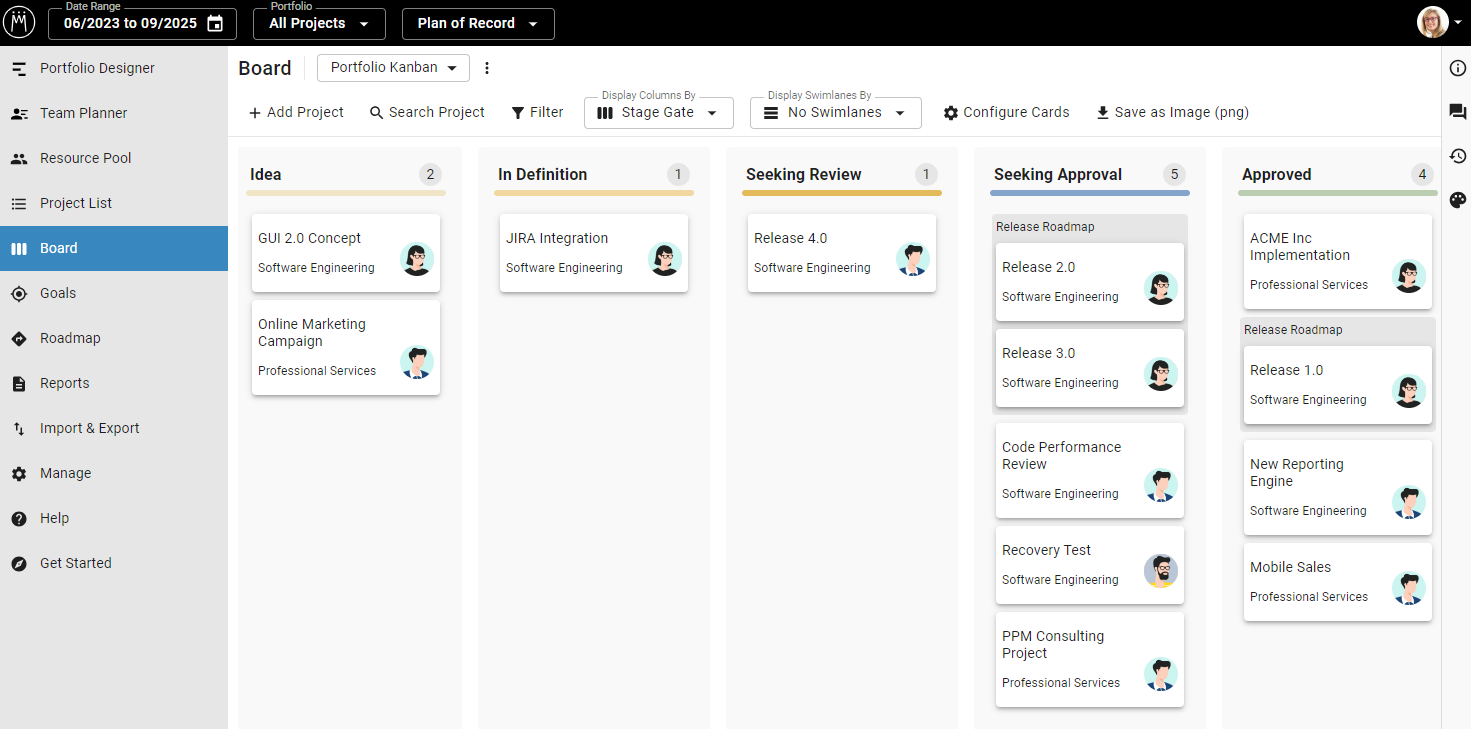Open the Portfolio dropdown showing All Projects
1471x729 pixels.
[318, 23]
